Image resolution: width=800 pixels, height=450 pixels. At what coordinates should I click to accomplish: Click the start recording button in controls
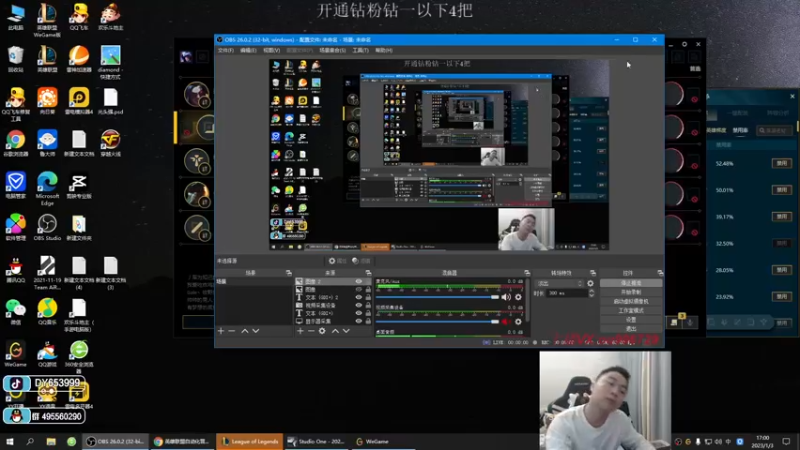pyautogui.click(x=631, y=292)
